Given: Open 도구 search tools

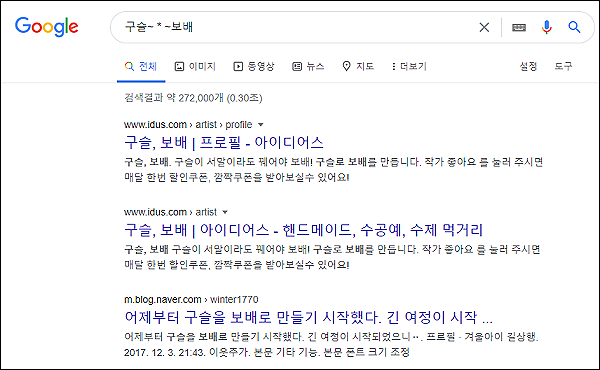Looking at the screenshot, I should coord(563,67).
